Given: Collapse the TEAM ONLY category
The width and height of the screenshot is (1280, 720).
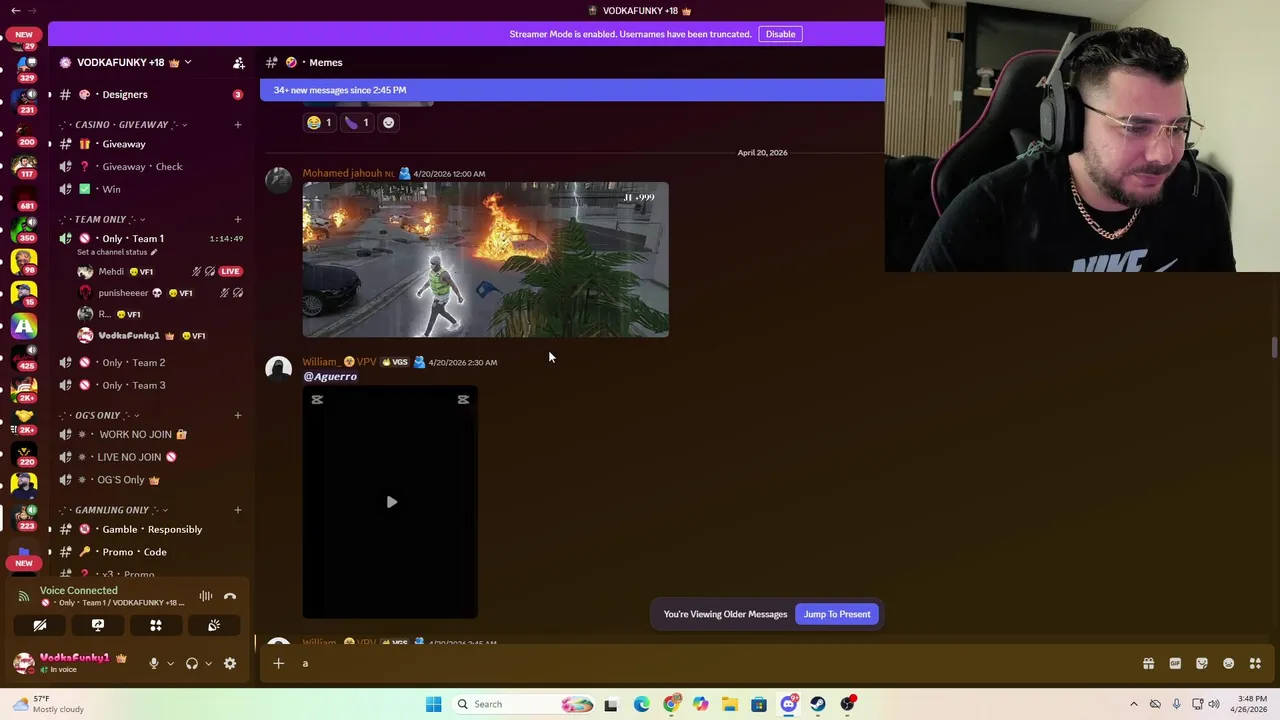Looking at the screenshot, I should [x=102, y=219].
